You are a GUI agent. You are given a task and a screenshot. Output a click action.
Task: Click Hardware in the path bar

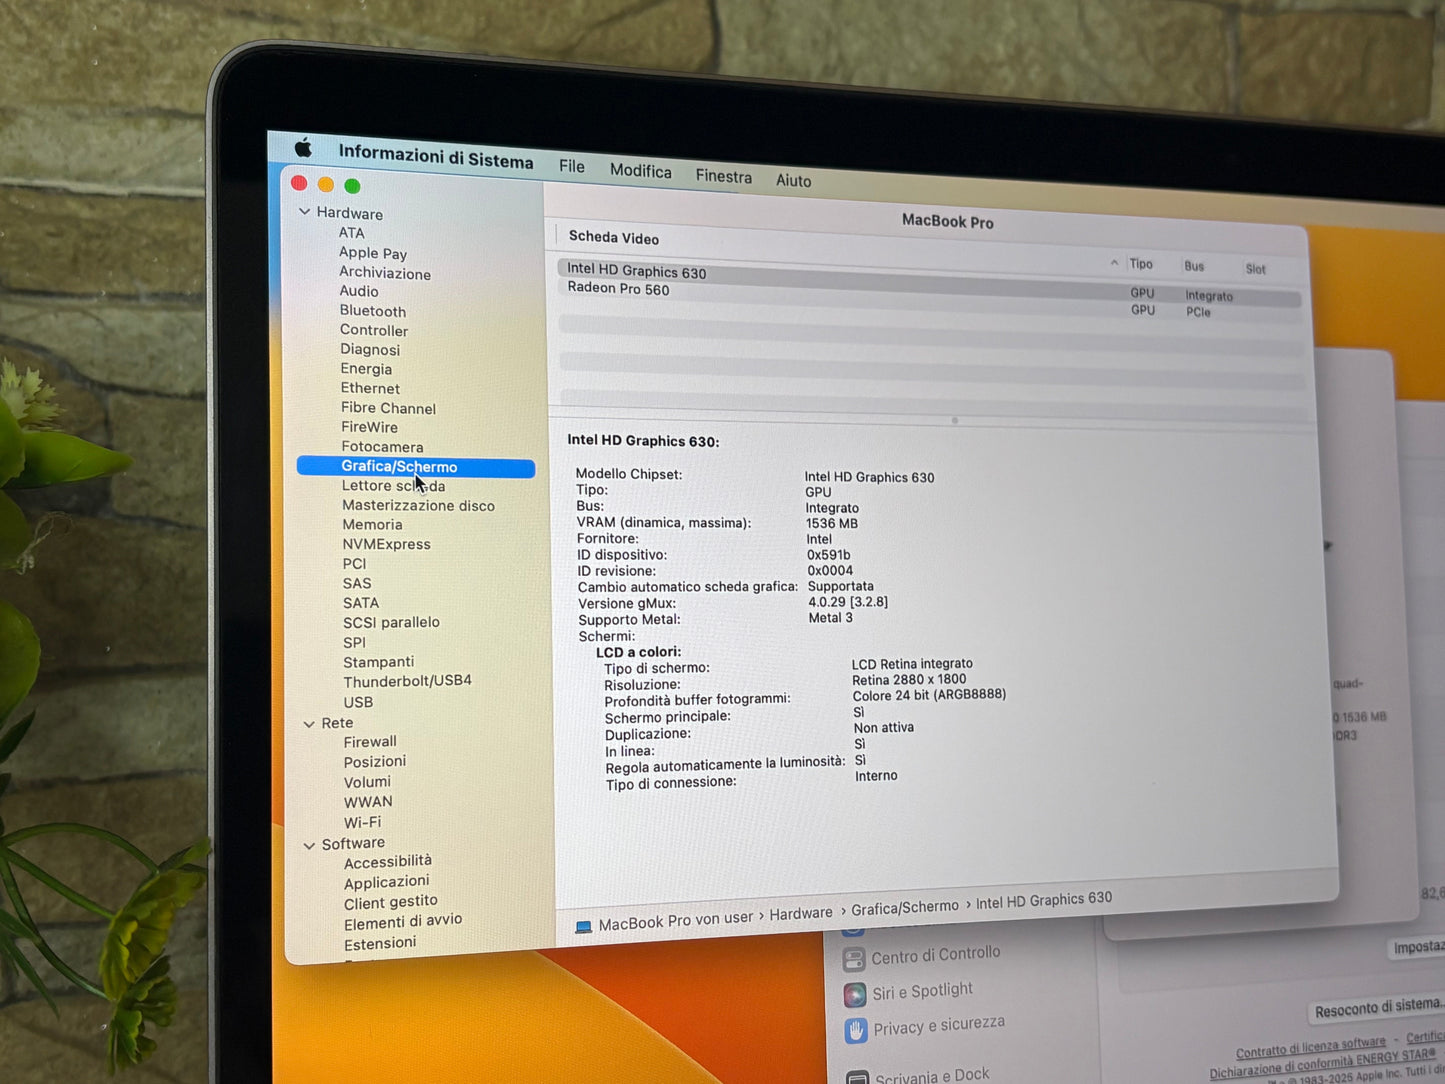801,914
